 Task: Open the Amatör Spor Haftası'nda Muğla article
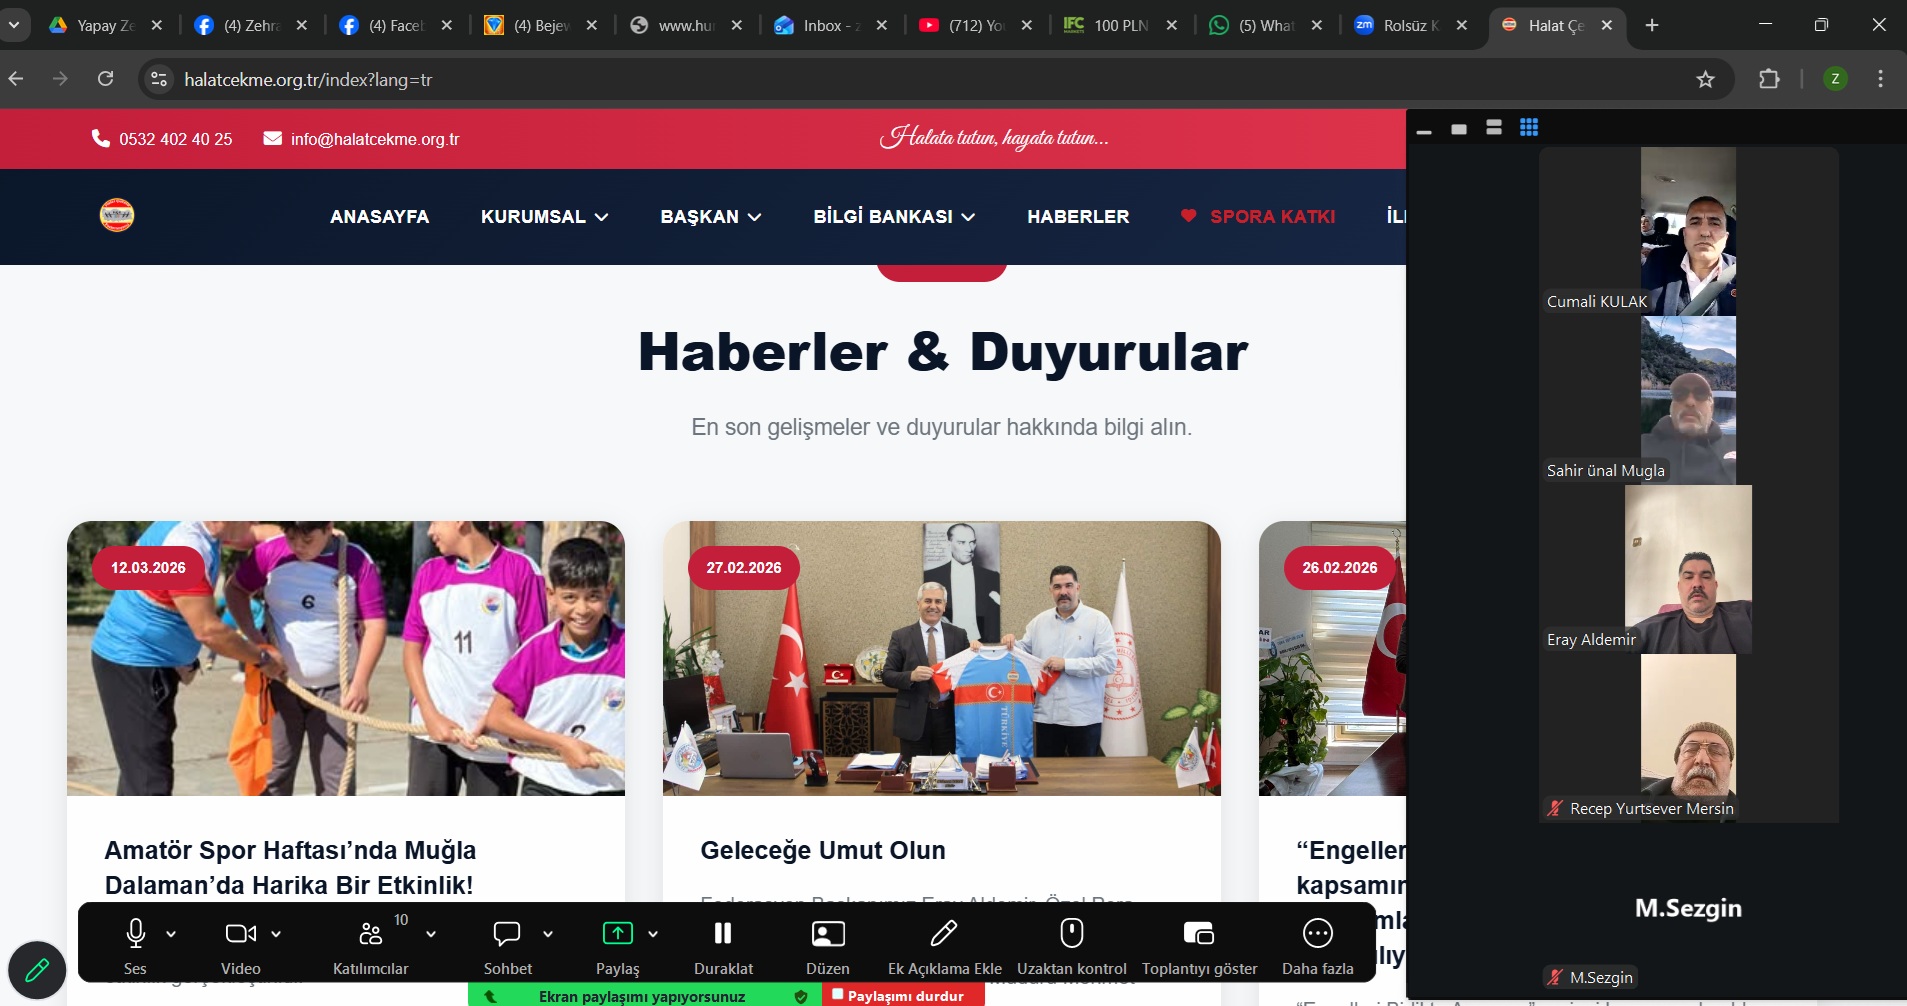(x=290, y=867)
